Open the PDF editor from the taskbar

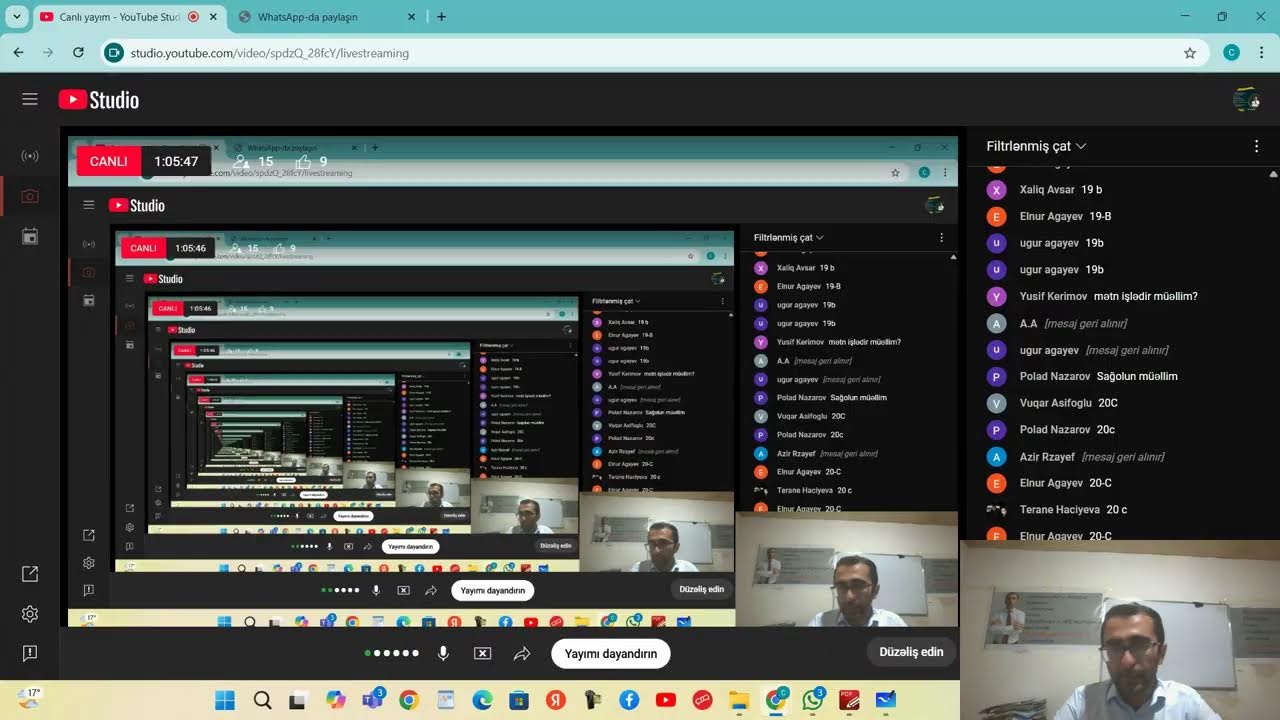849,700
